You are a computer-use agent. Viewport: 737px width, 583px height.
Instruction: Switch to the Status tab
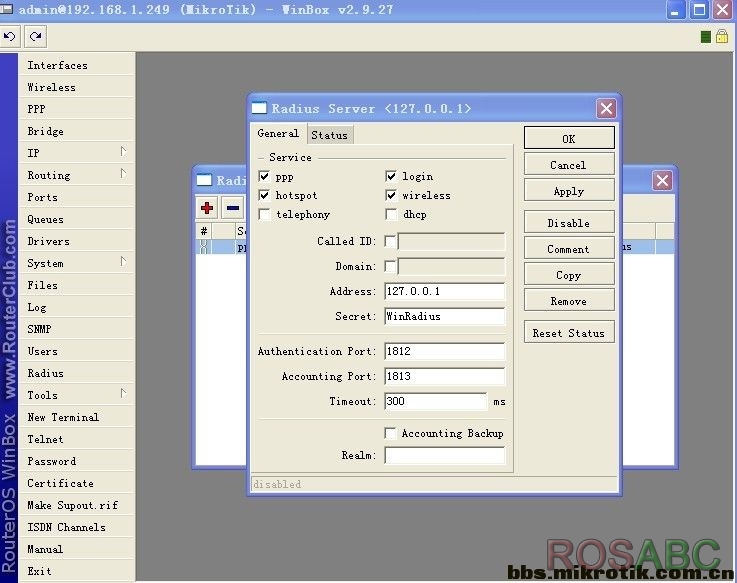pyautogui.click(x=329, y=135)
